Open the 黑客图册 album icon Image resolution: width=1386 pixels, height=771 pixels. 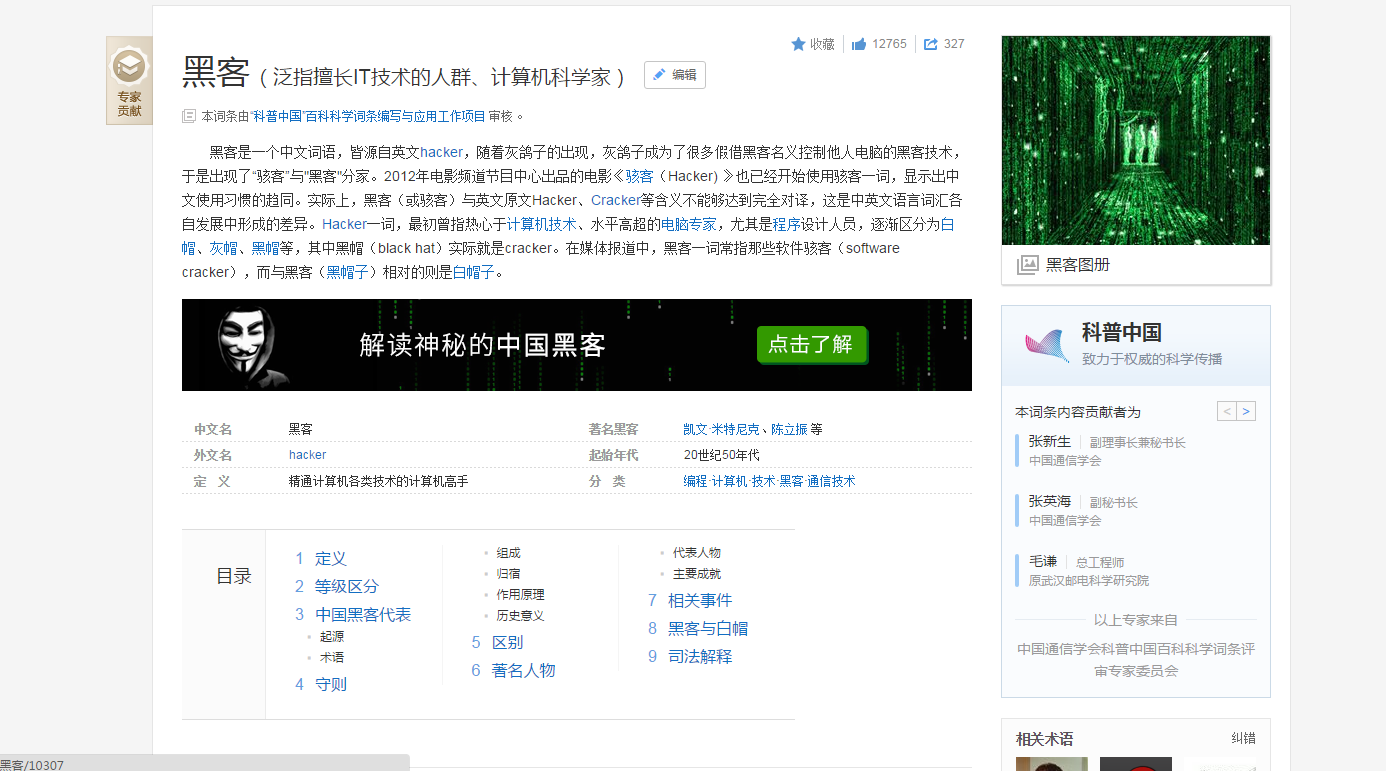(1027, 265)
